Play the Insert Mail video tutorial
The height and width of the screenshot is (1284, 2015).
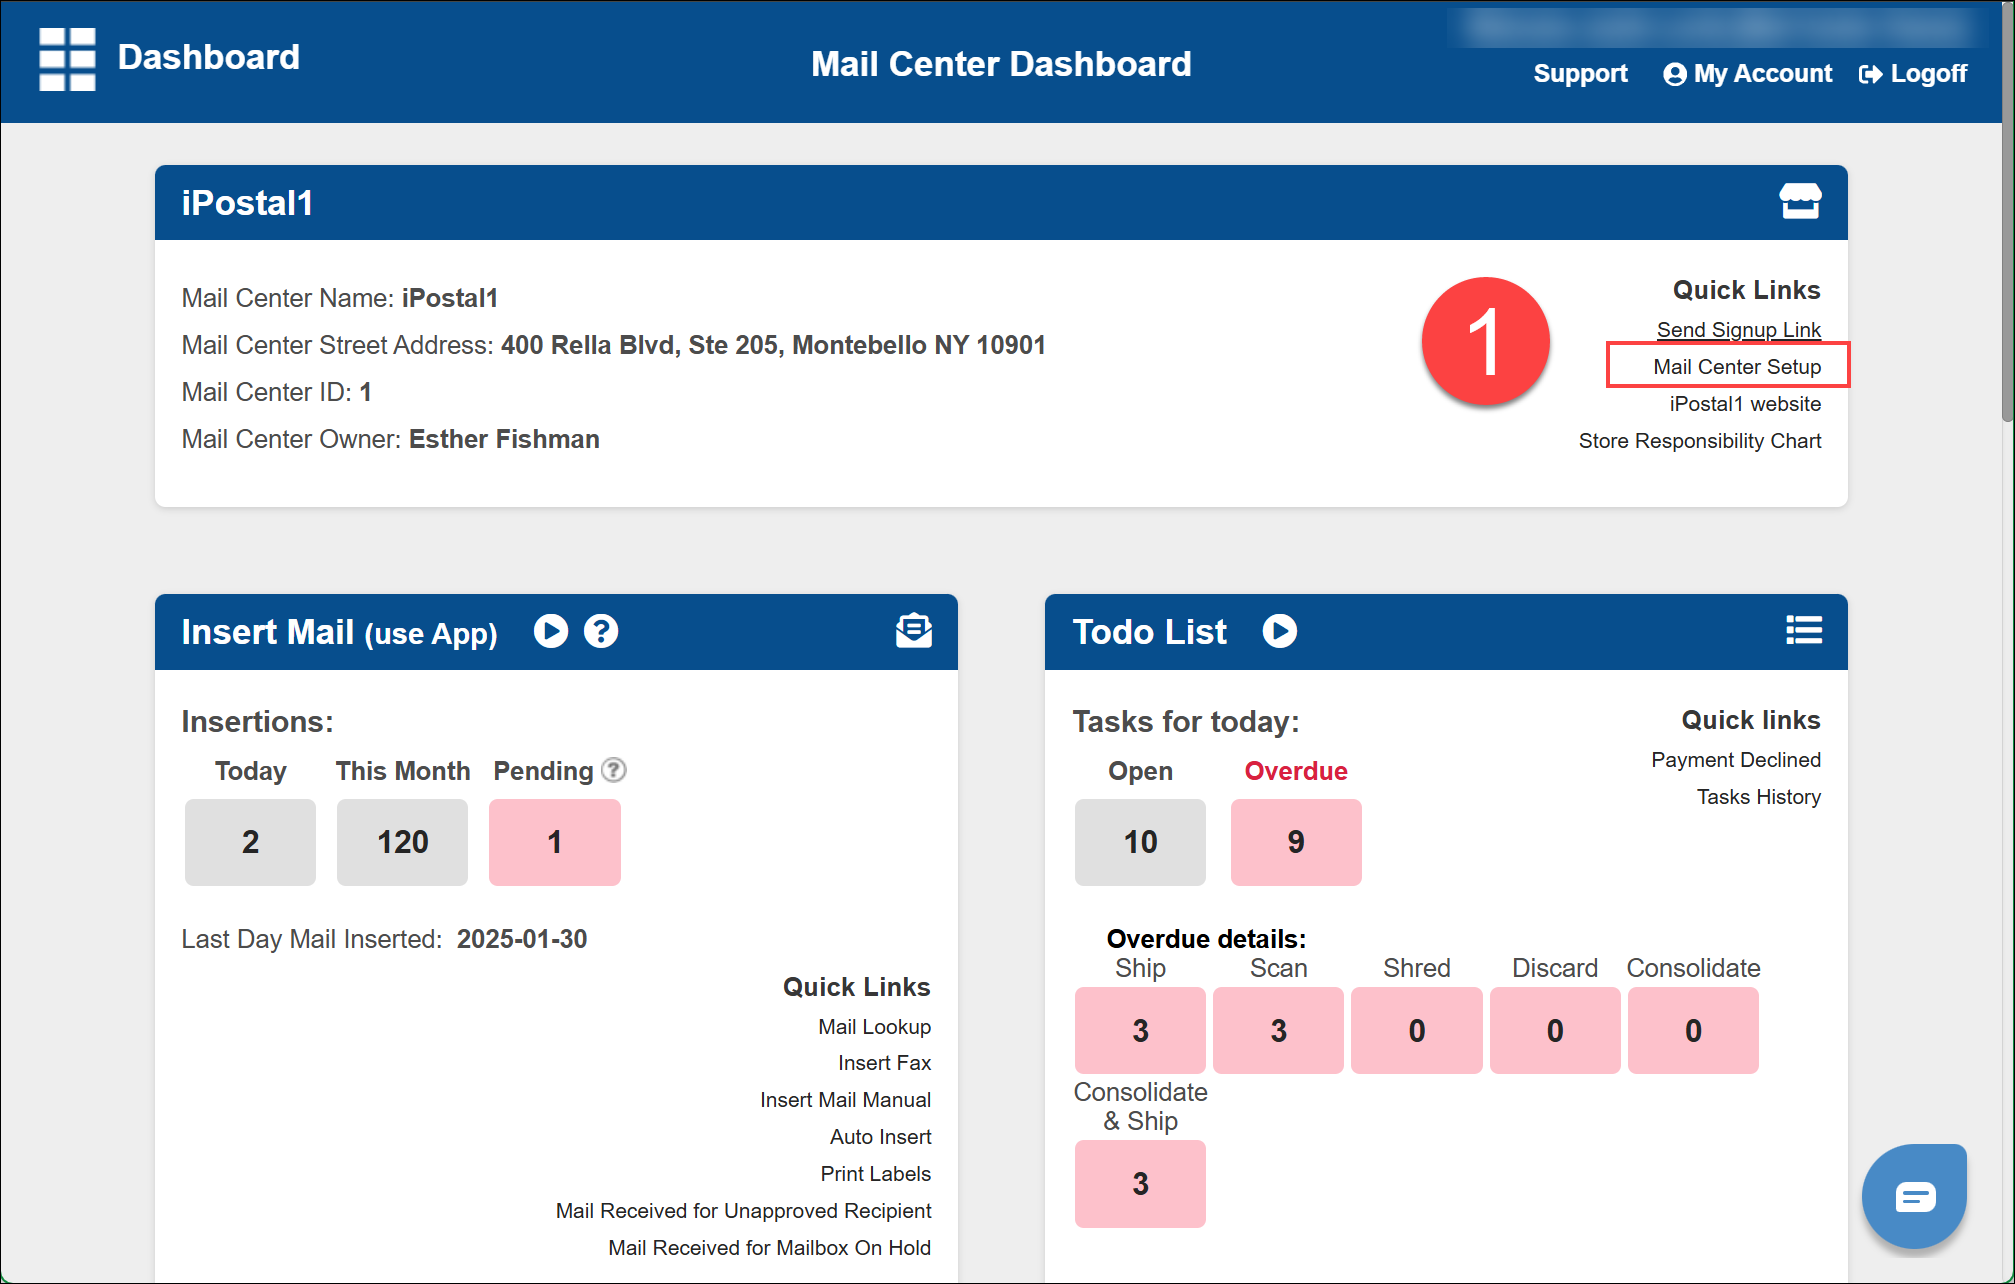pos(551,631)
